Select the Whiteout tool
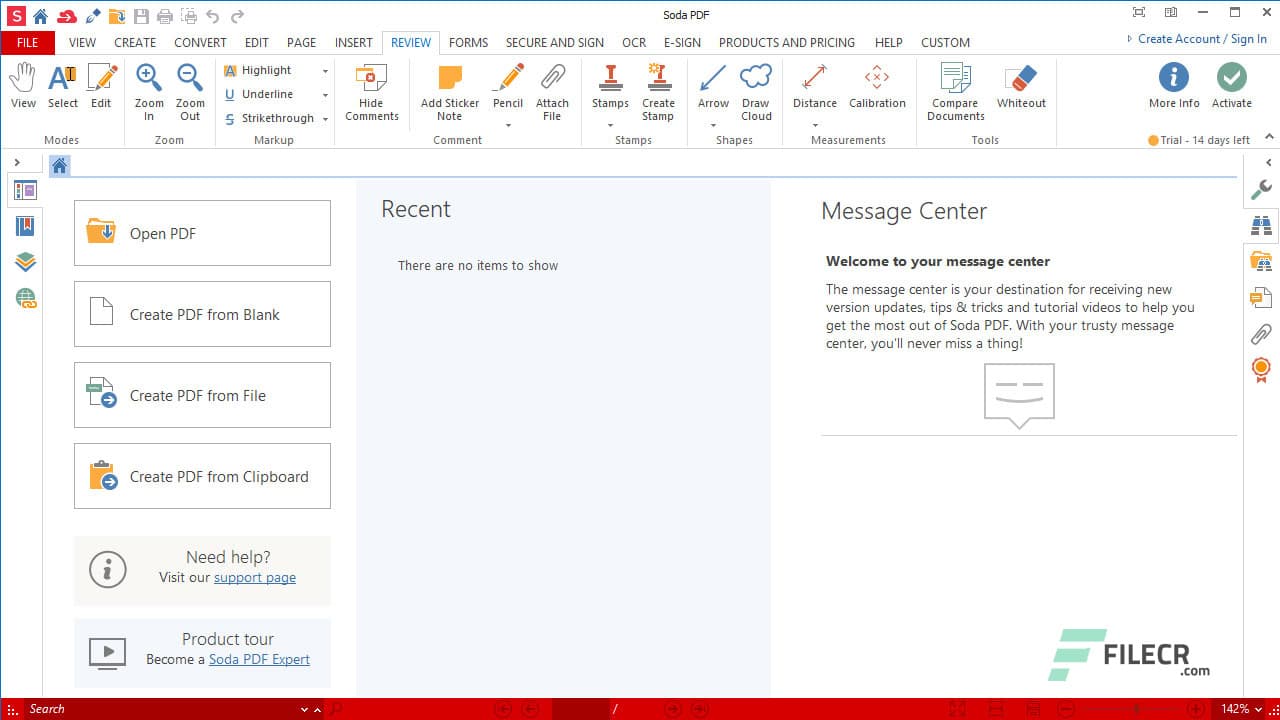Screen dimensions: 1280x720 point(1020,90)
